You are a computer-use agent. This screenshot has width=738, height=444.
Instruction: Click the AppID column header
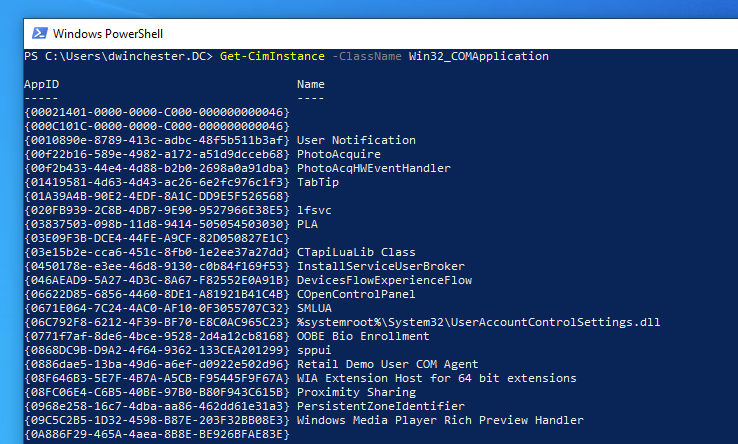coord(41,84)
